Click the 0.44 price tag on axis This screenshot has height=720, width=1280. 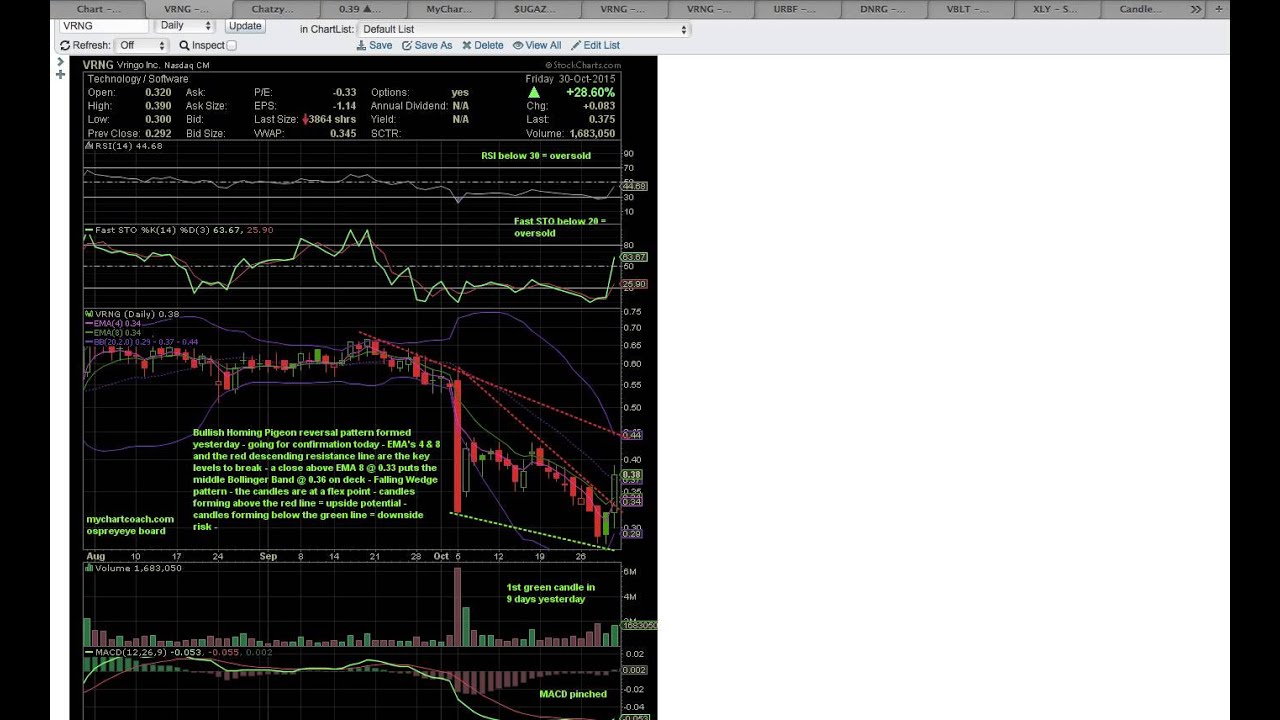pos(632,435)
